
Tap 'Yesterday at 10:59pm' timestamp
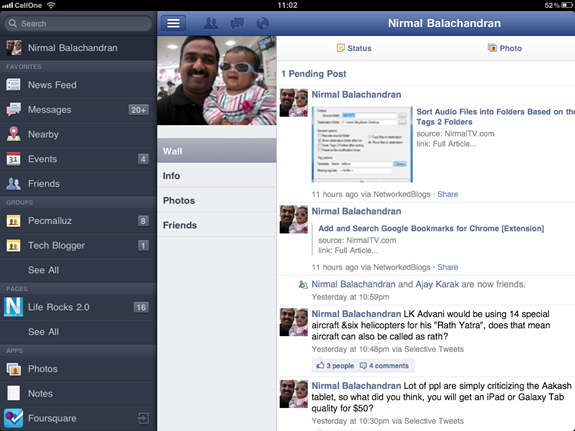click(x=350, y=297)
